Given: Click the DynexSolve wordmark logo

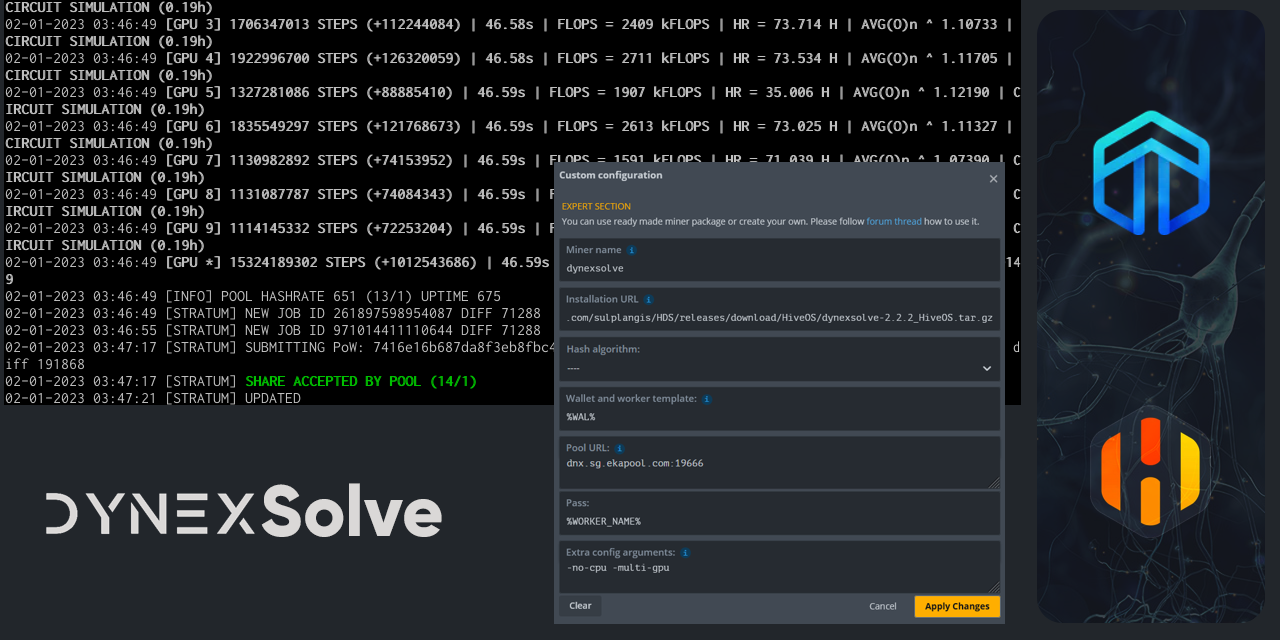Looking at the screenshot, I should 240,512.
